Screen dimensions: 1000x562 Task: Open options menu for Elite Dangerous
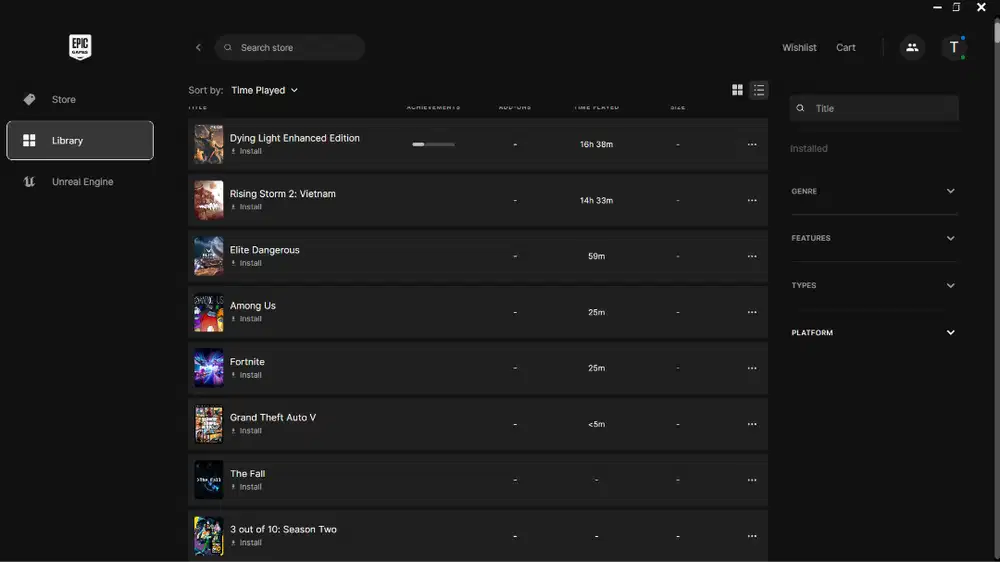point(752,256)
